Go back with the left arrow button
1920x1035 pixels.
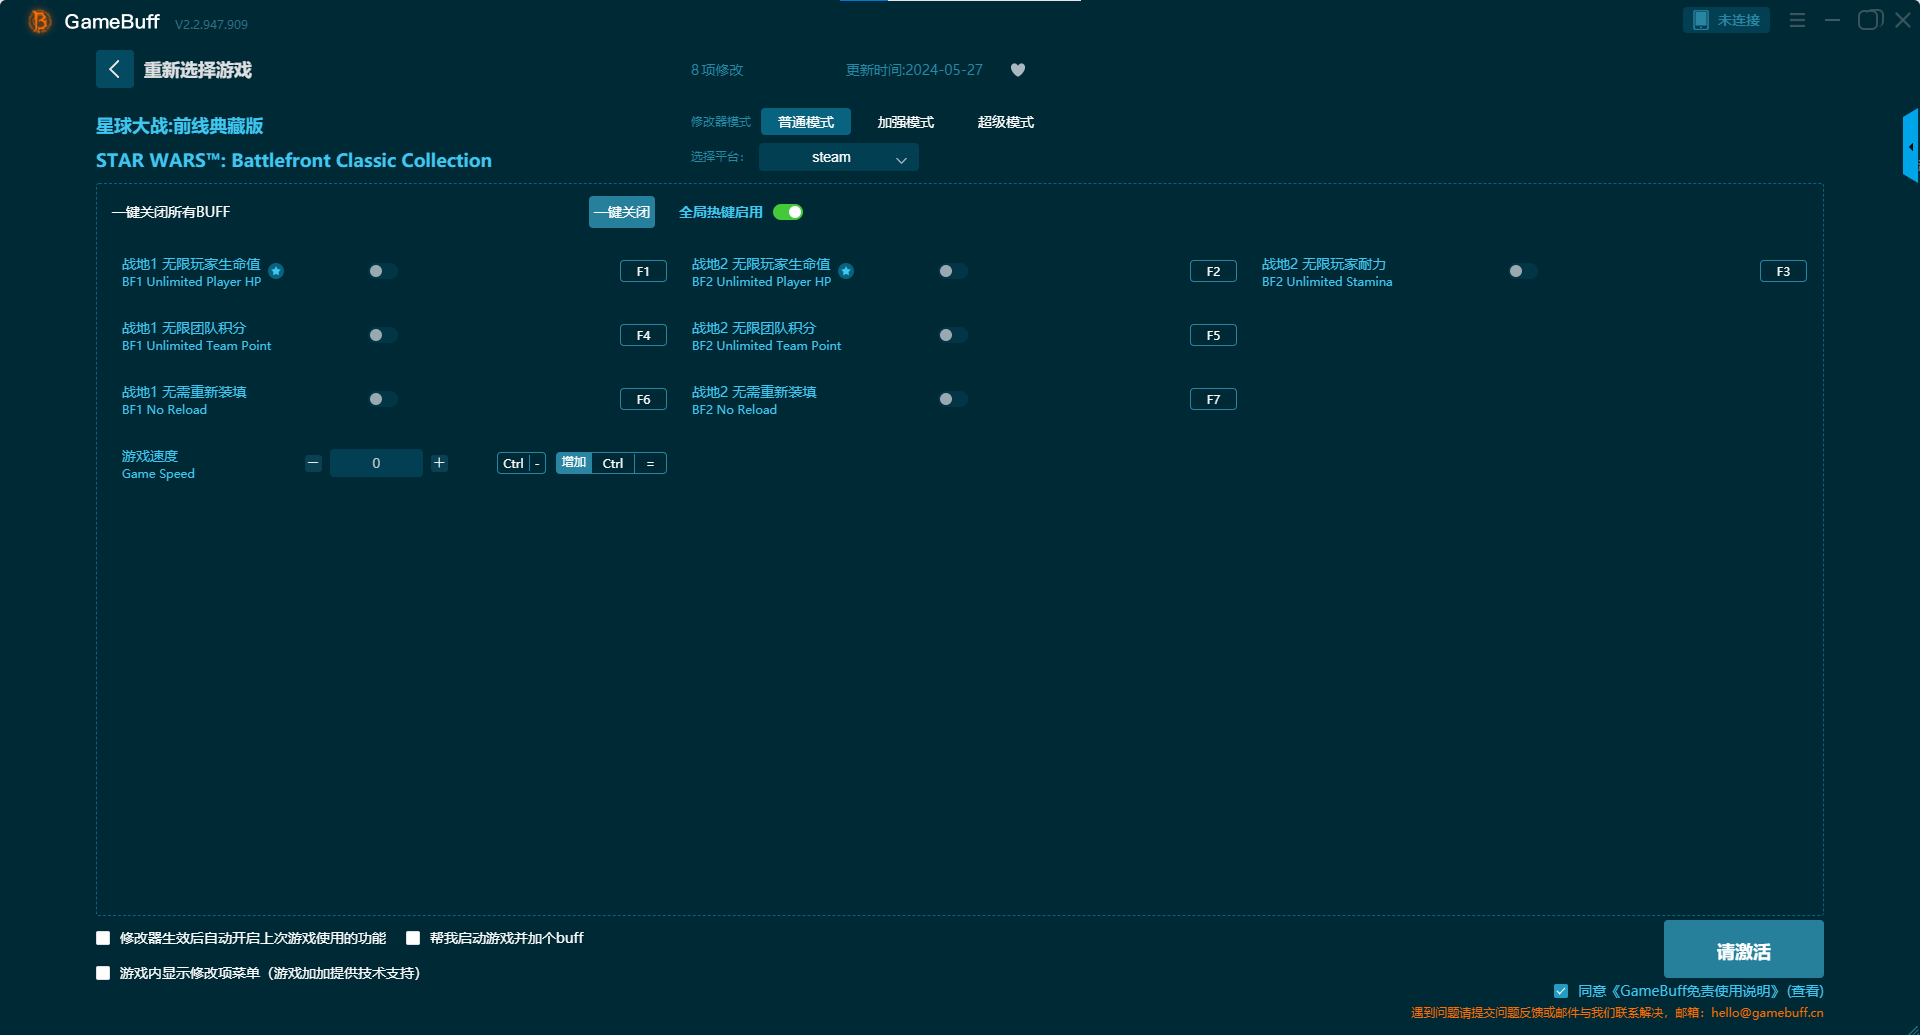115,69
